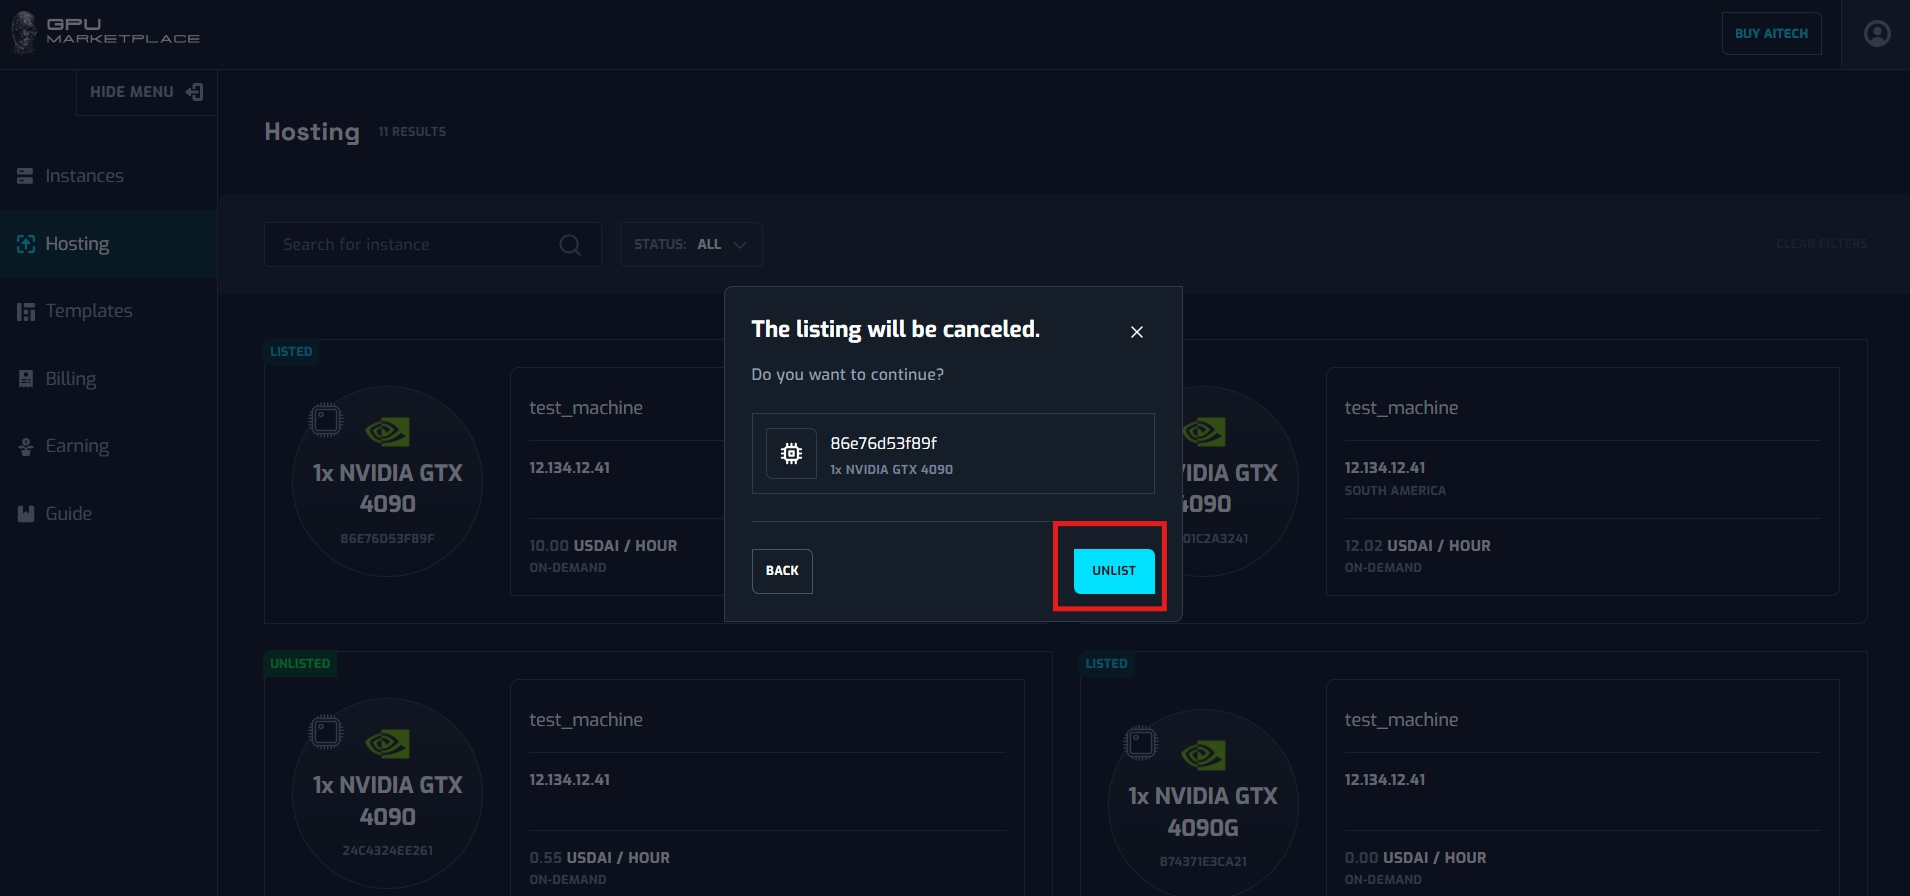Click Clear Filters link
Image resolution: width=1910 pixels, height=896 pixels.
coord(1821,244)
